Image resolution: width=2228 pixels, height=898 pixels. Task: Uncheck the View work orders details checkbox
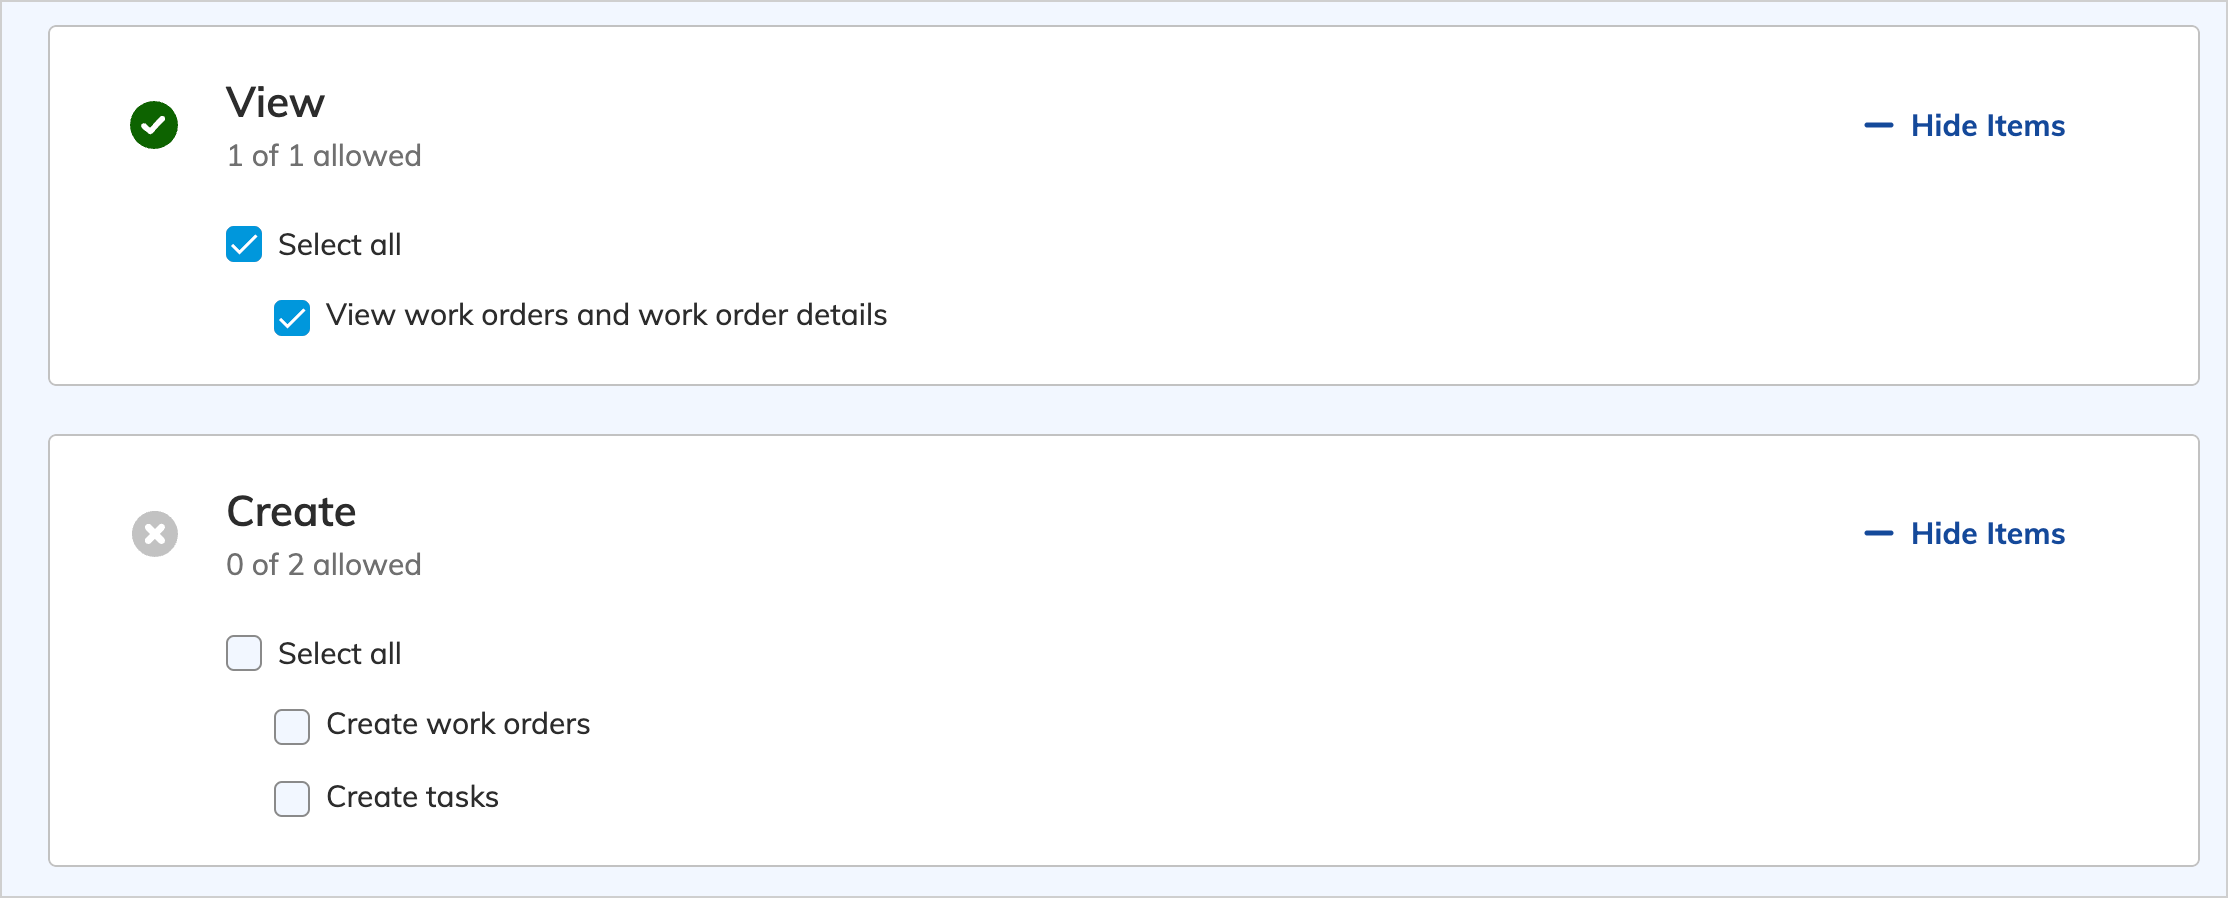[292, 318]
